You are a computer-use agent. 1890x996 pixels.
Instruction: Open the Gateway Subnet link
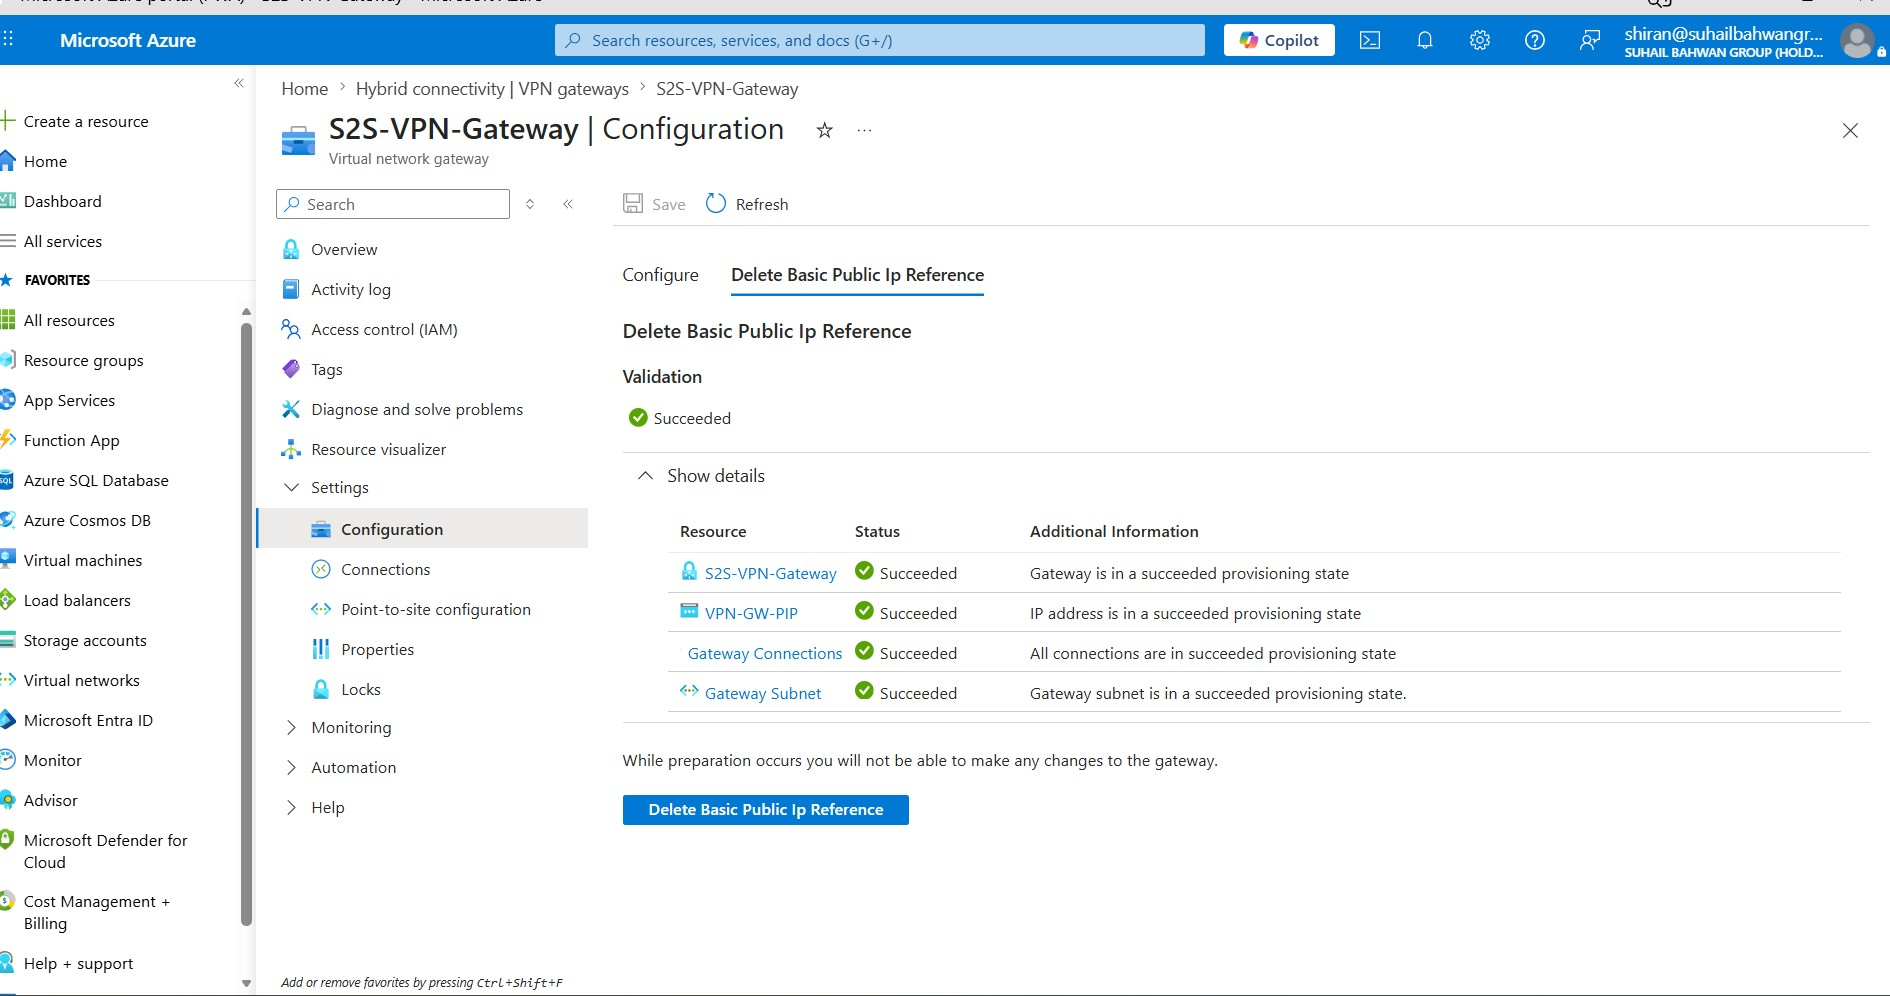763,693
